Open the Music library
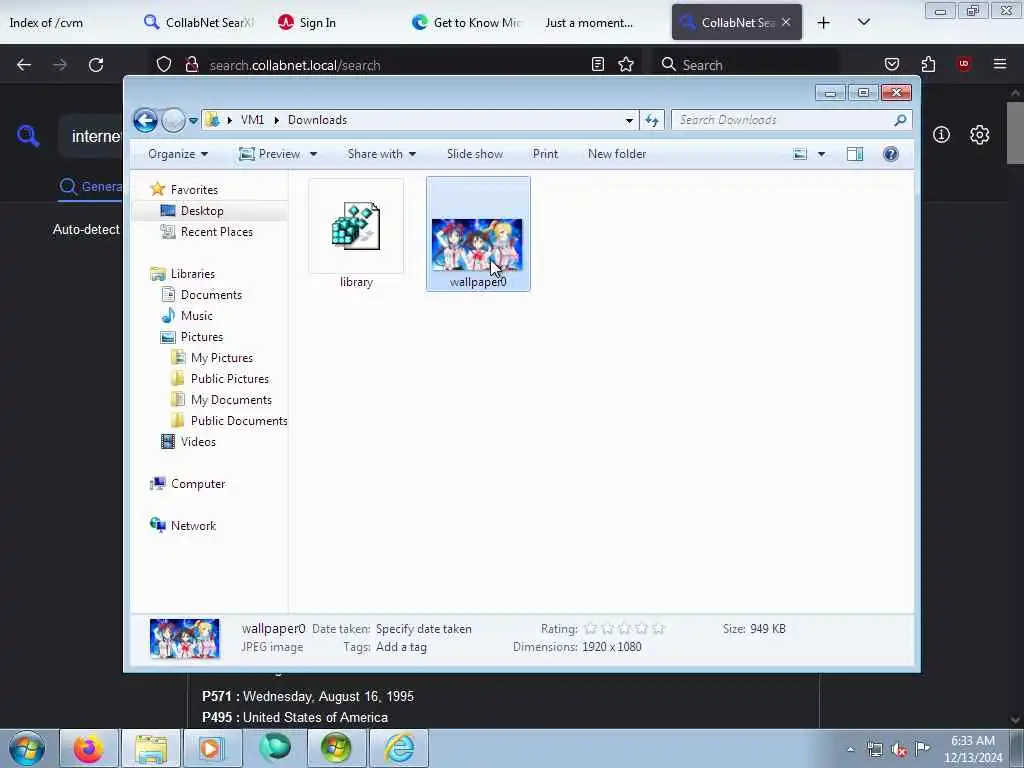The image size is (1024, 768). click(197, 316)
